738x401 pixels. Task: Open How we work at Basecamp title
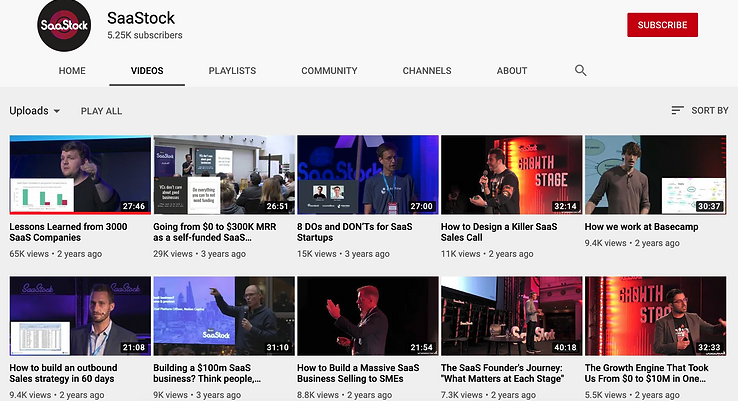pos(642,226)
